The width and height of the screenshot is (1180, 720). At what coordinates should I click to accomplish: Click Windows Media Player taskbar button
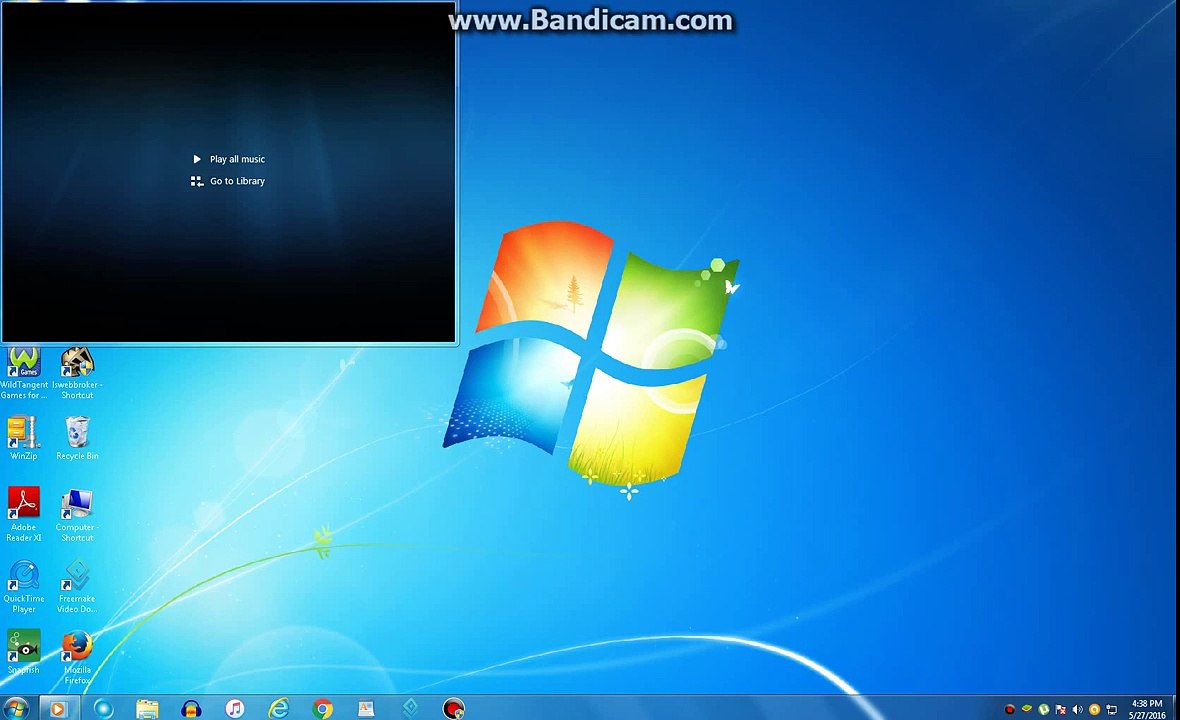coord(58,709)
